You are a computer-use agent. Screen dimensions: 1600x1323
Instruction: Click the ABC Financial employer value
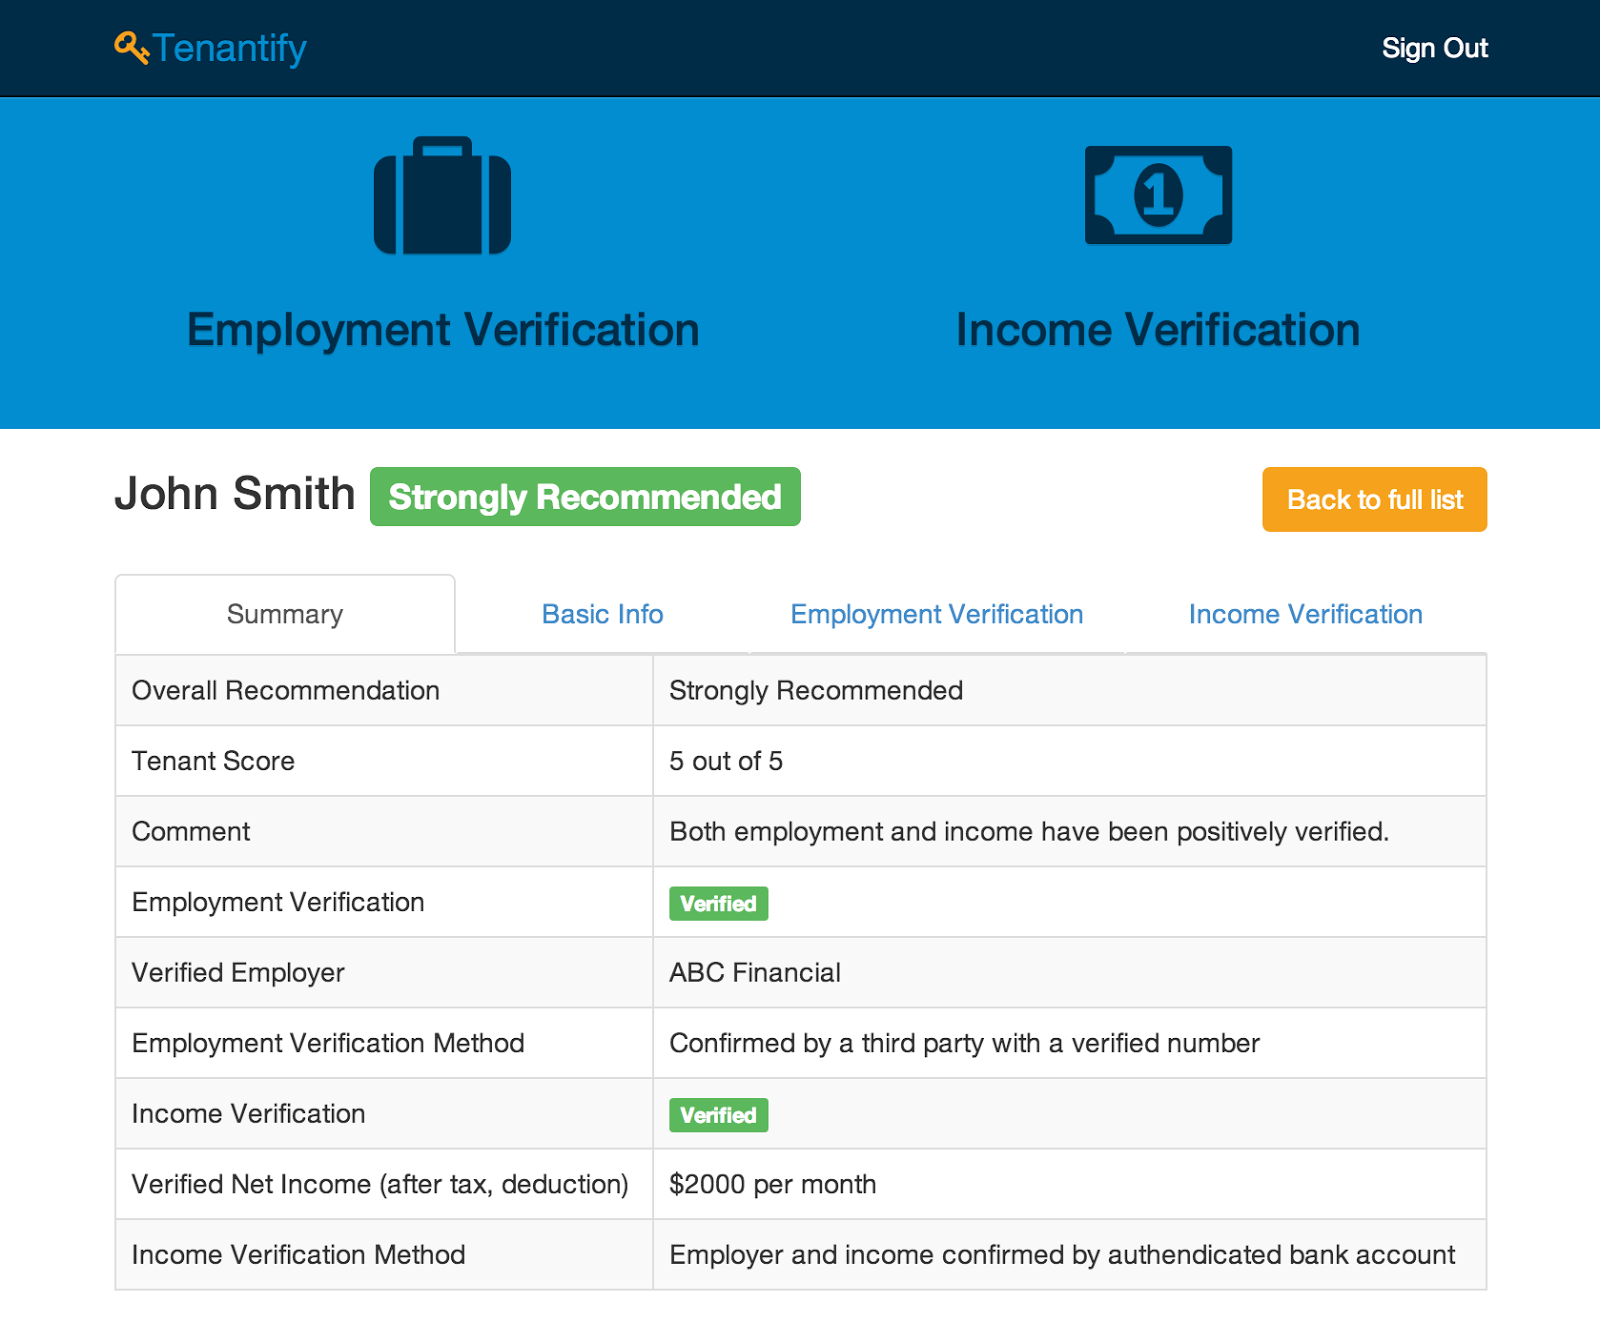[755, 973]
